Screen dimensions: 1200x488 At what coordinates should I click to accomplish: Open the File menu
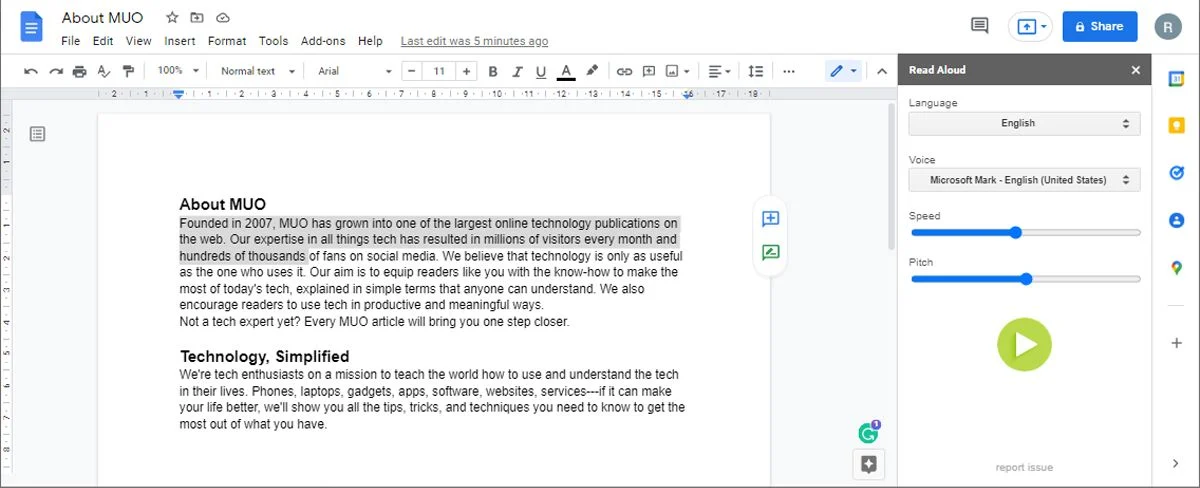pos(70,41)
